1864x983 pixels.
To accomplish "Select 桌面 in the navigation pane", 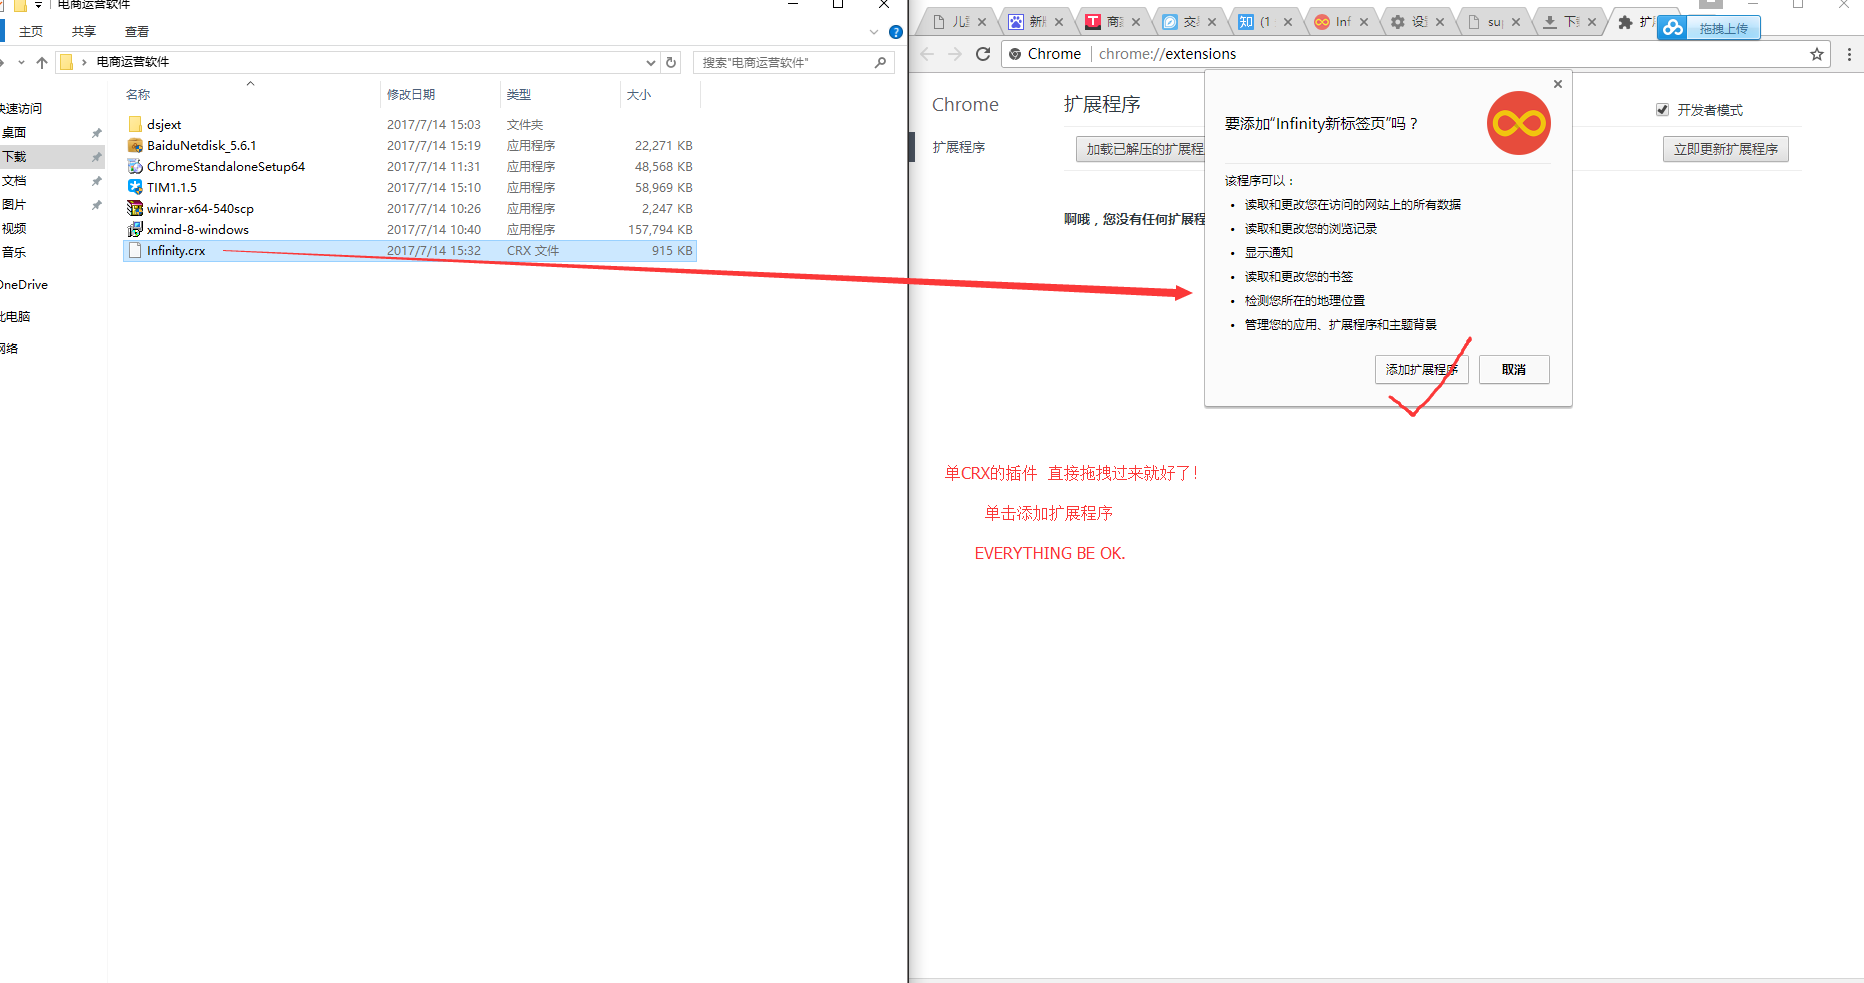I will point(14,132).
